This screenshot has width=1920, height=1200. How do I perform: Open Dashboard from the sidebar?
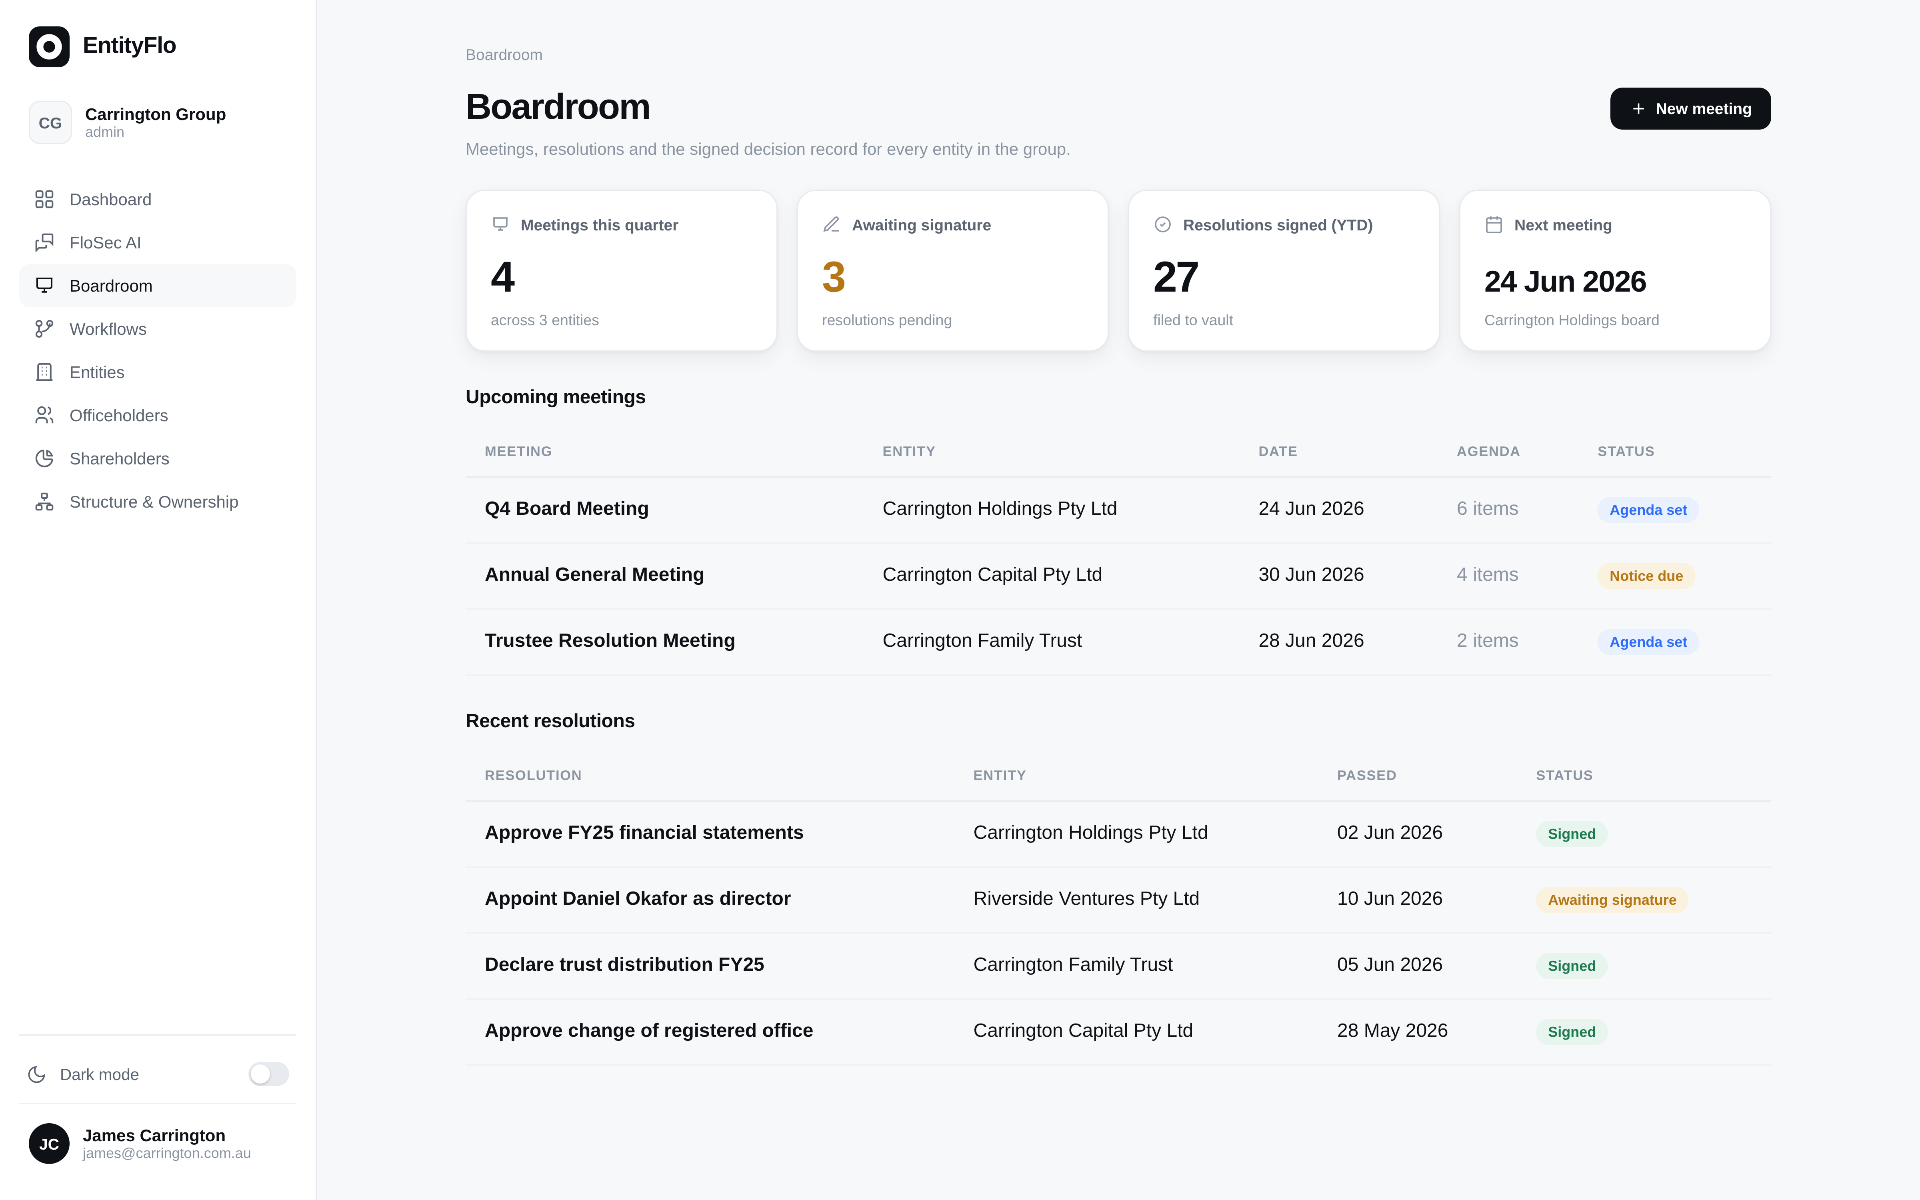coord(157,199)
